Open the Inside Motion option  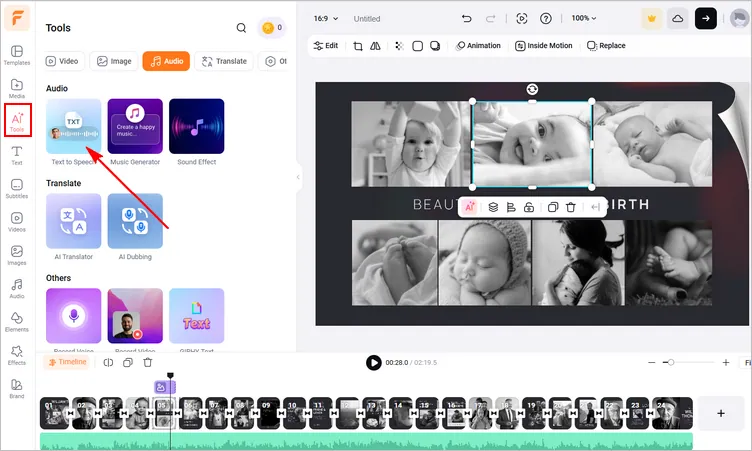coord(543,46)
